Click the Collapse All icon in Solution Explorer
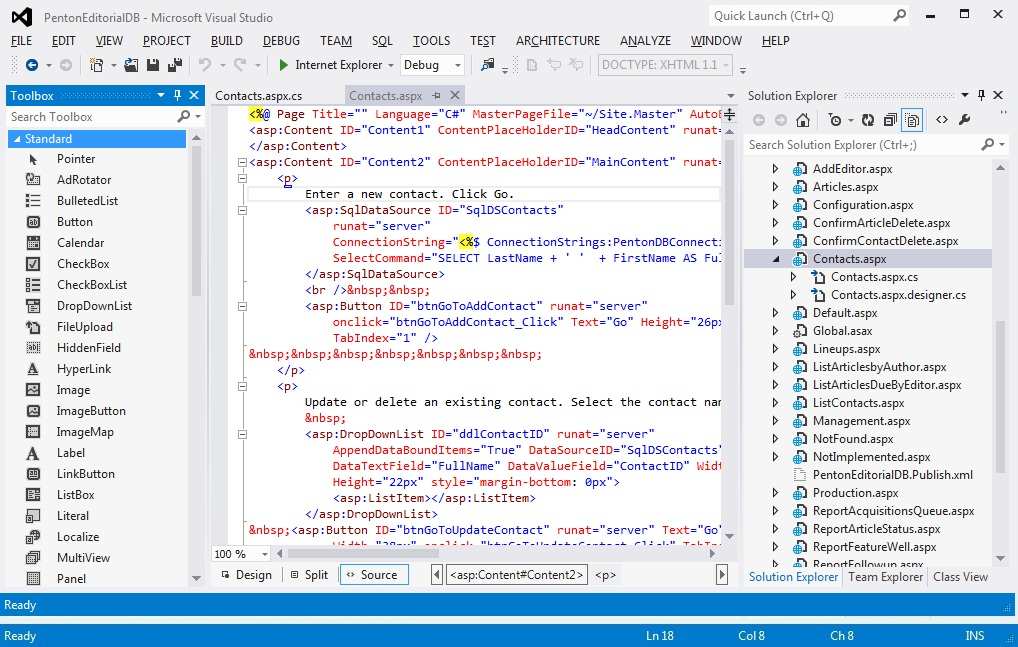1018x647 pixels. point(888,119)
